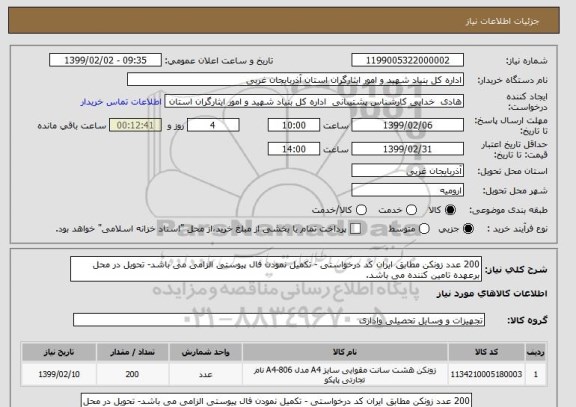The height and width of the screenshot is (407, 576).
Task: Click the deadline time field 10:00
Action: tap(294, 125)
